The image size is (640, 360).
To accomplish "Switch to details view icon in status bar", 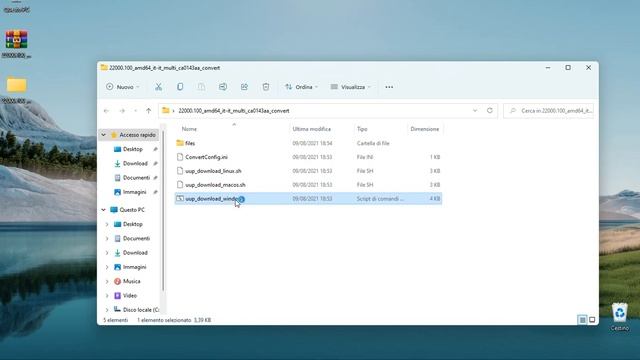I will click(582, 320).
